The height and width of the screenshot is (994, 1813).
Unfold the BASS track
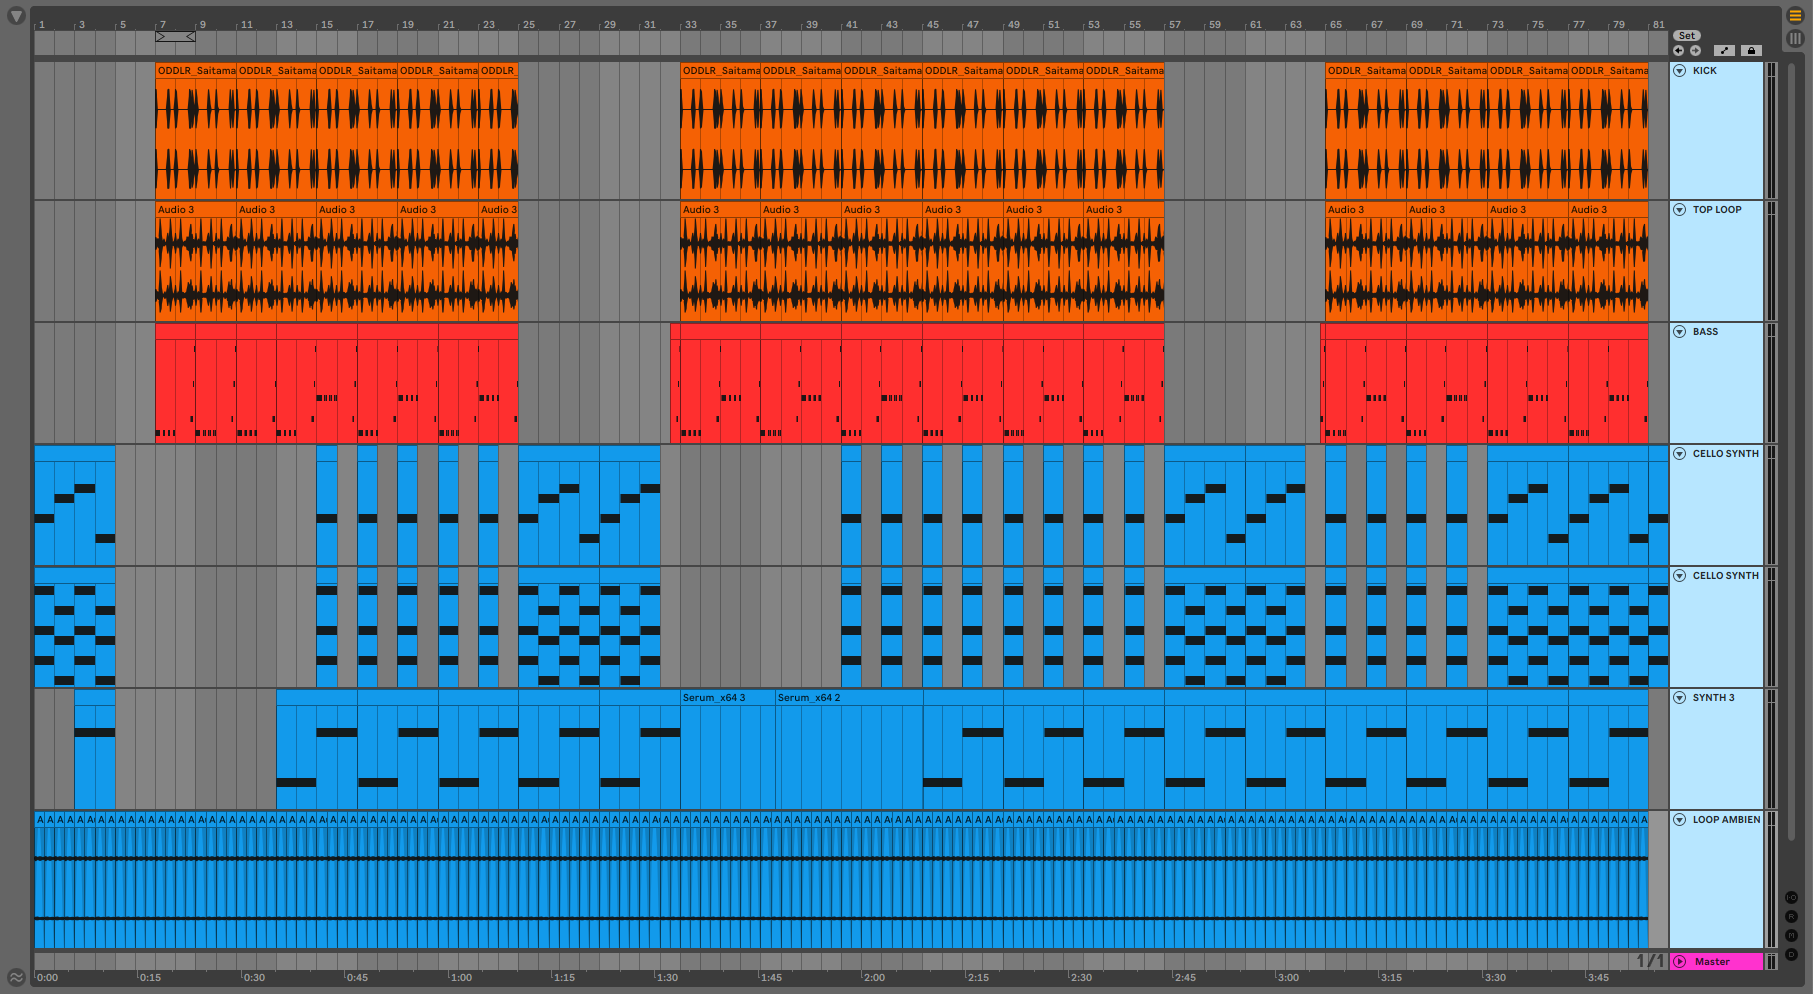tap(1680, 332)
